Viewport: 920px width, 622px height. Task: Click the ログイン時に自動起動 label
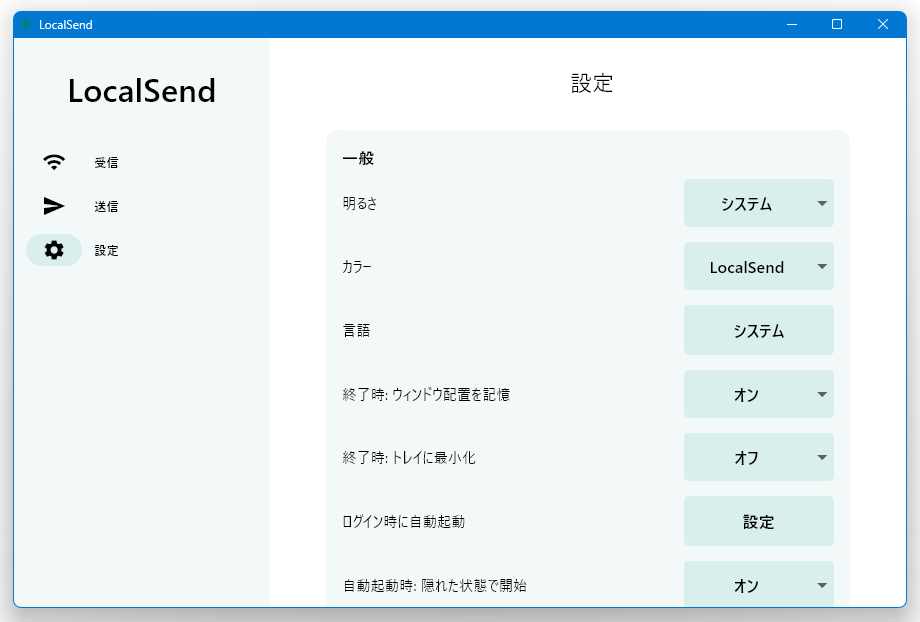[404, 522]
